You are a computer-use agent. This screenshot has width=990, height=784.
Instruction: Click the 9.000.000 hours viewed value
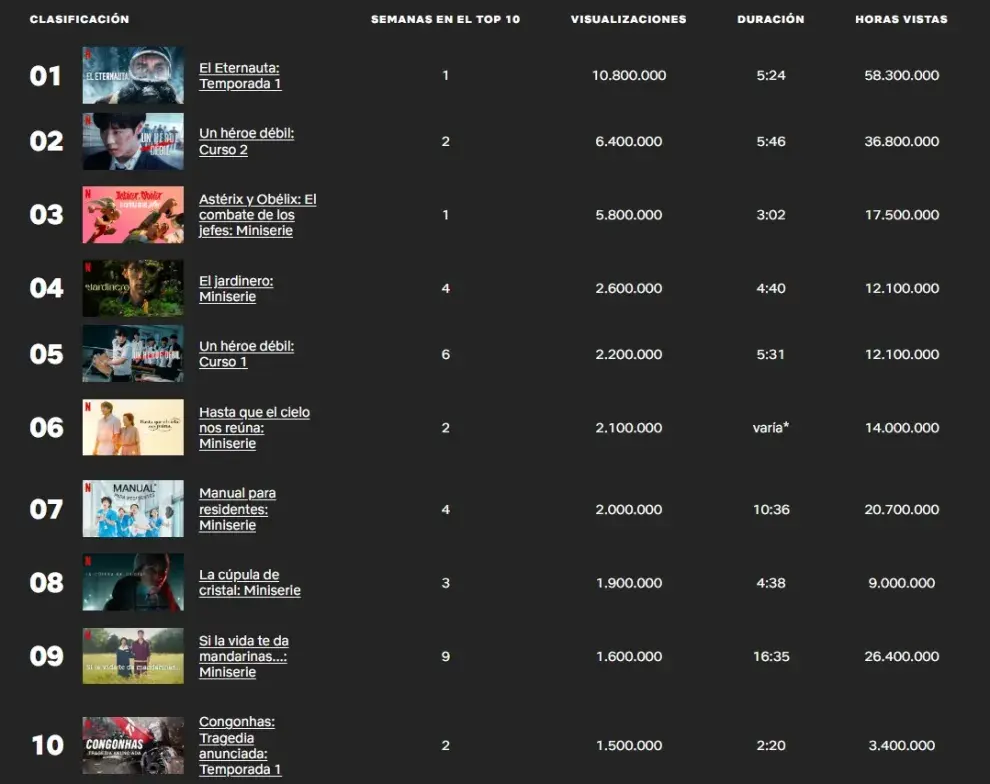point(902,583)
